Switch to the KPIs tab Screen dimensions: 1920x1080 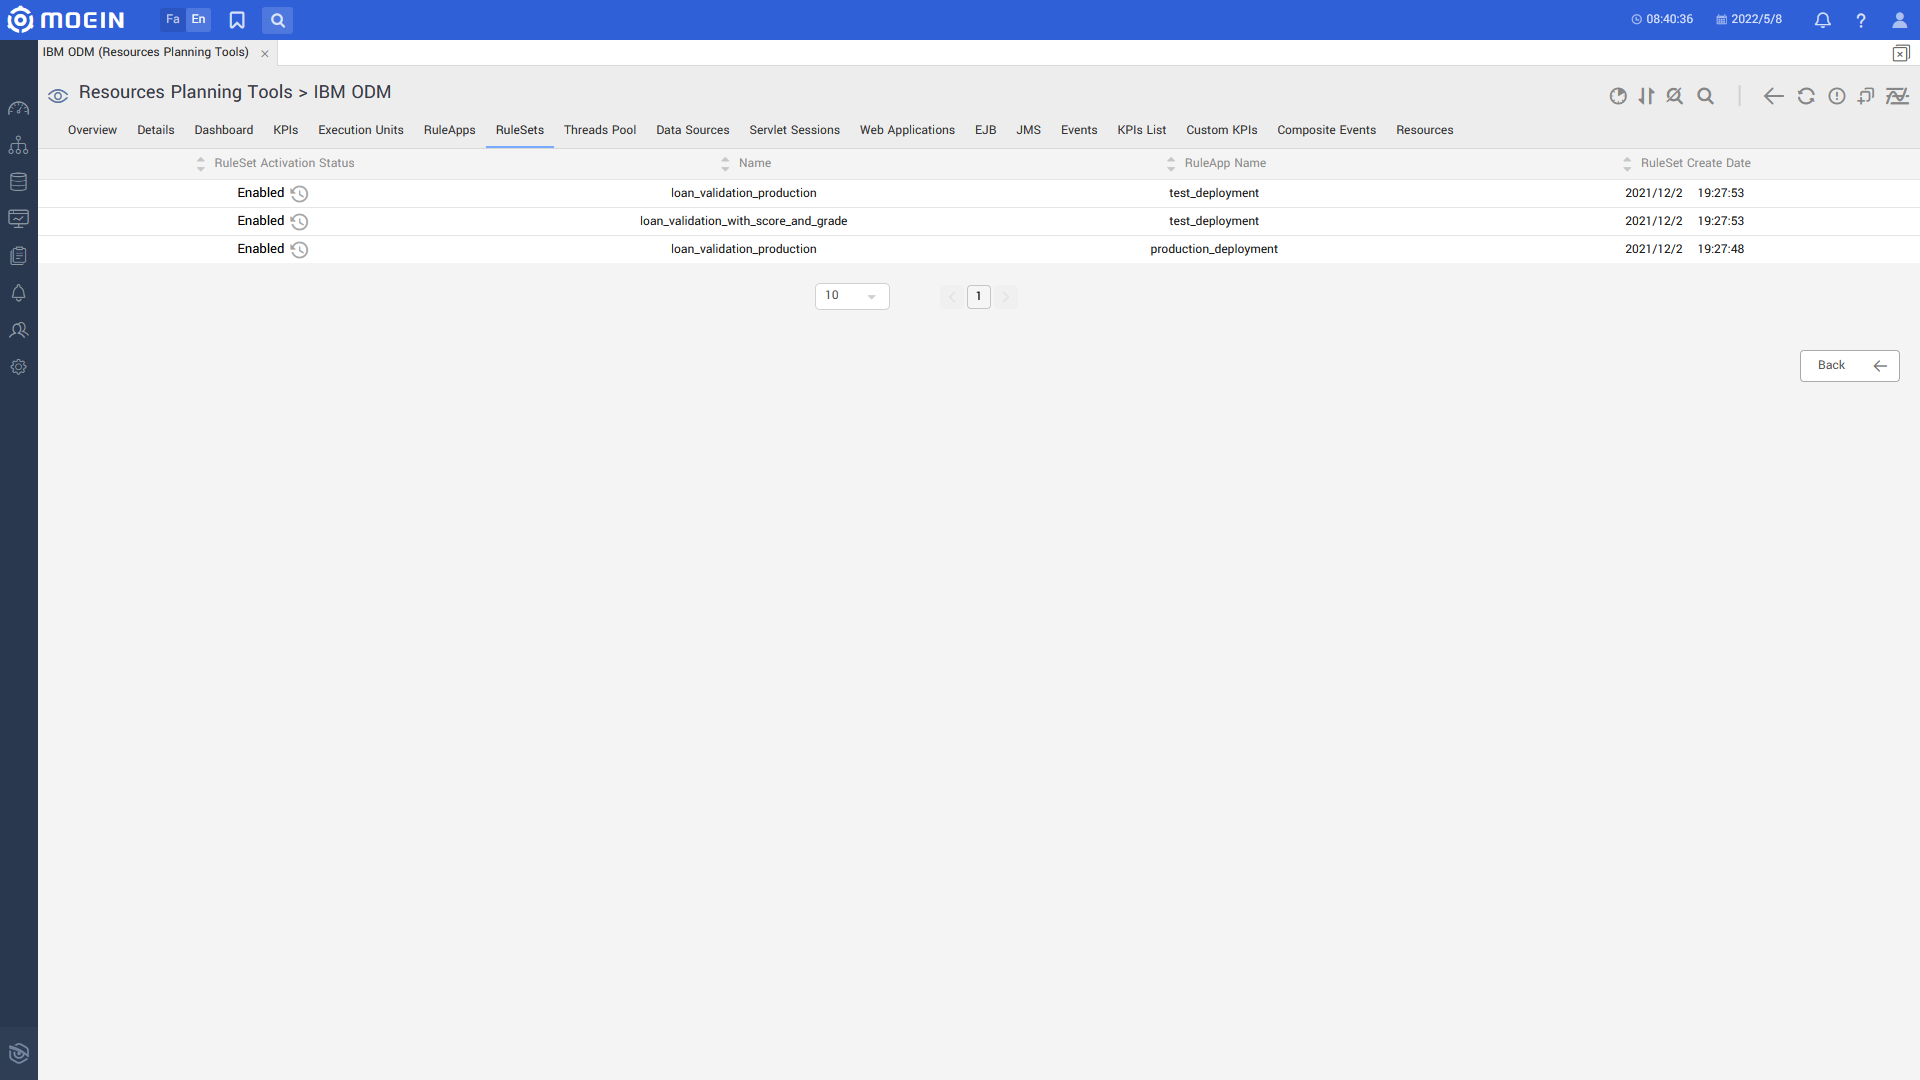point(286,131)
